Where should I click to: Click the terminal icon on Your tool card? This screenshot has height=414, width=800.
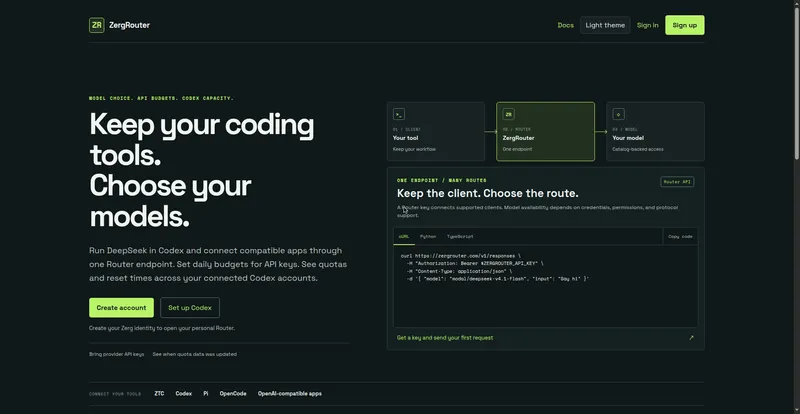tap(399, 114)
